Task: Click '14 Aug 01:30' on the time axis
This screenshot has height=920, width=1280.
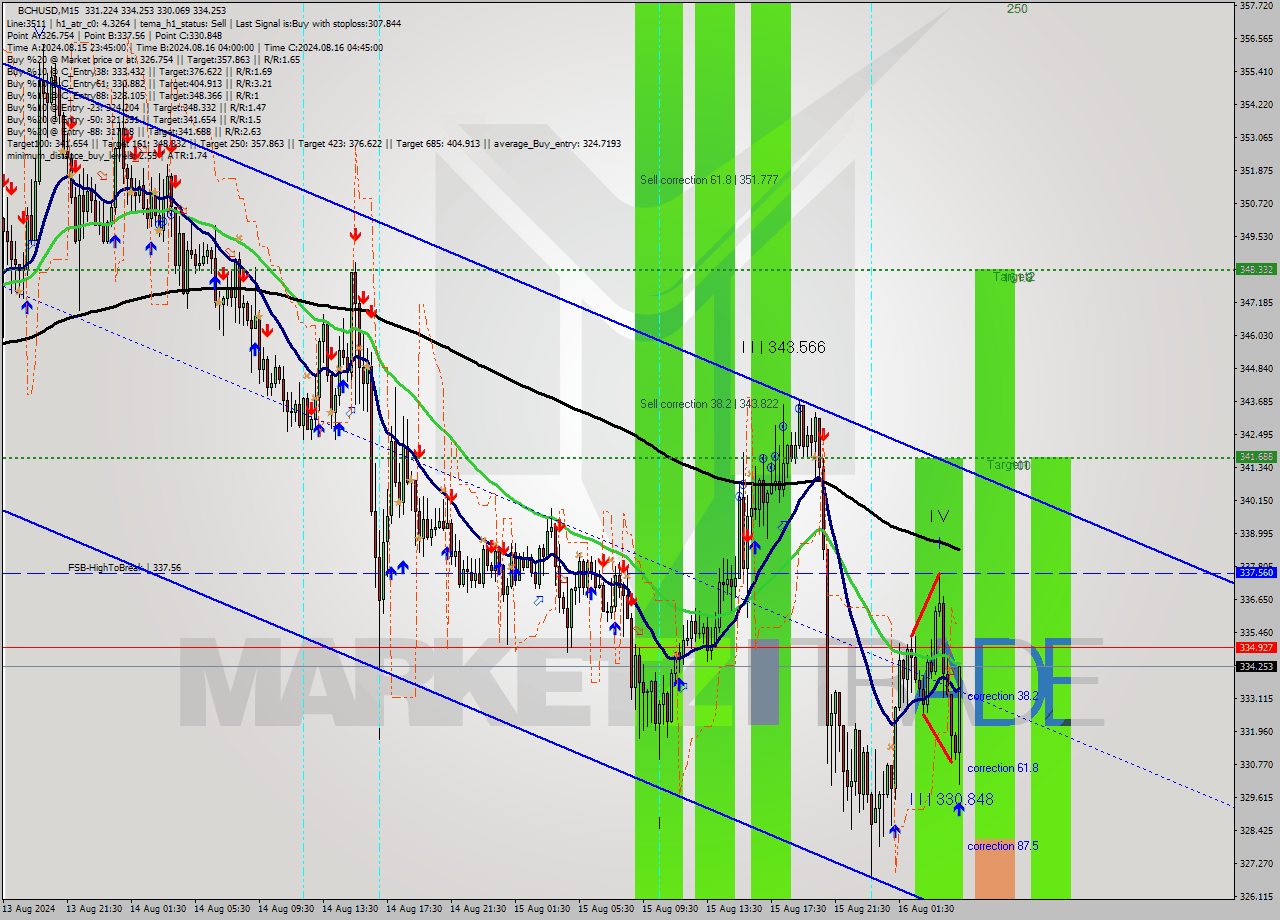Action: click(158, 909)
